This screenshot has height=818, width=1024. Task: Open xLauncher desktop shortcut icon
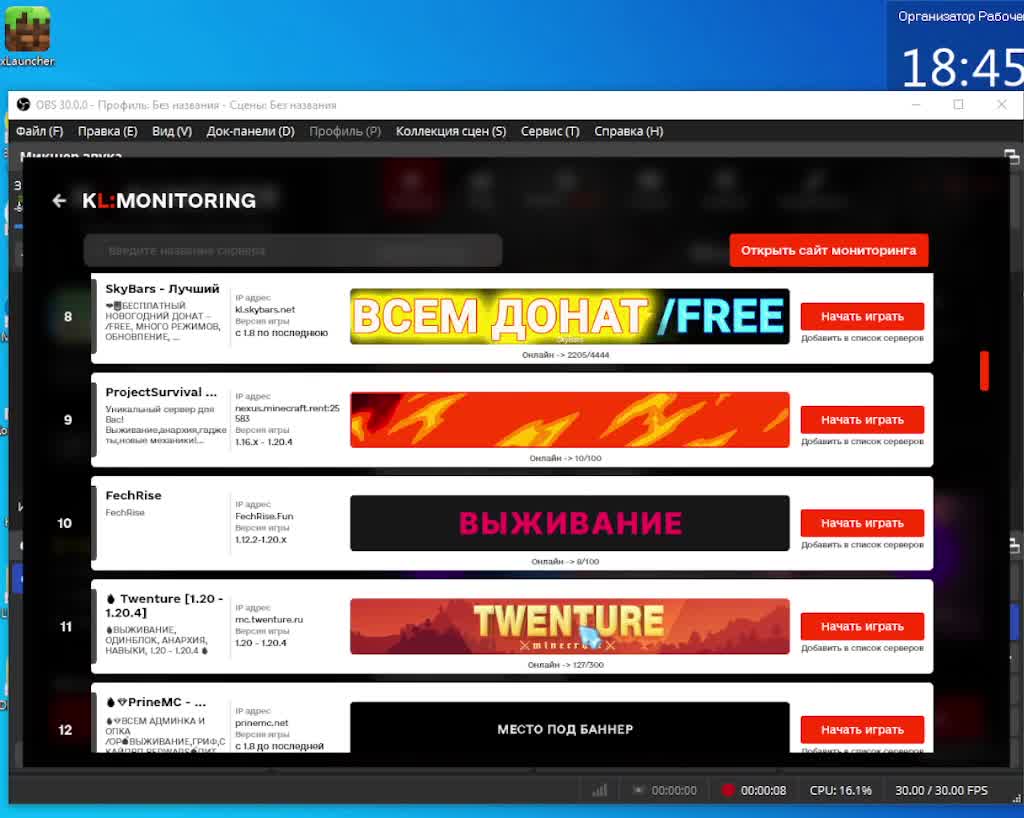(27, 36)
